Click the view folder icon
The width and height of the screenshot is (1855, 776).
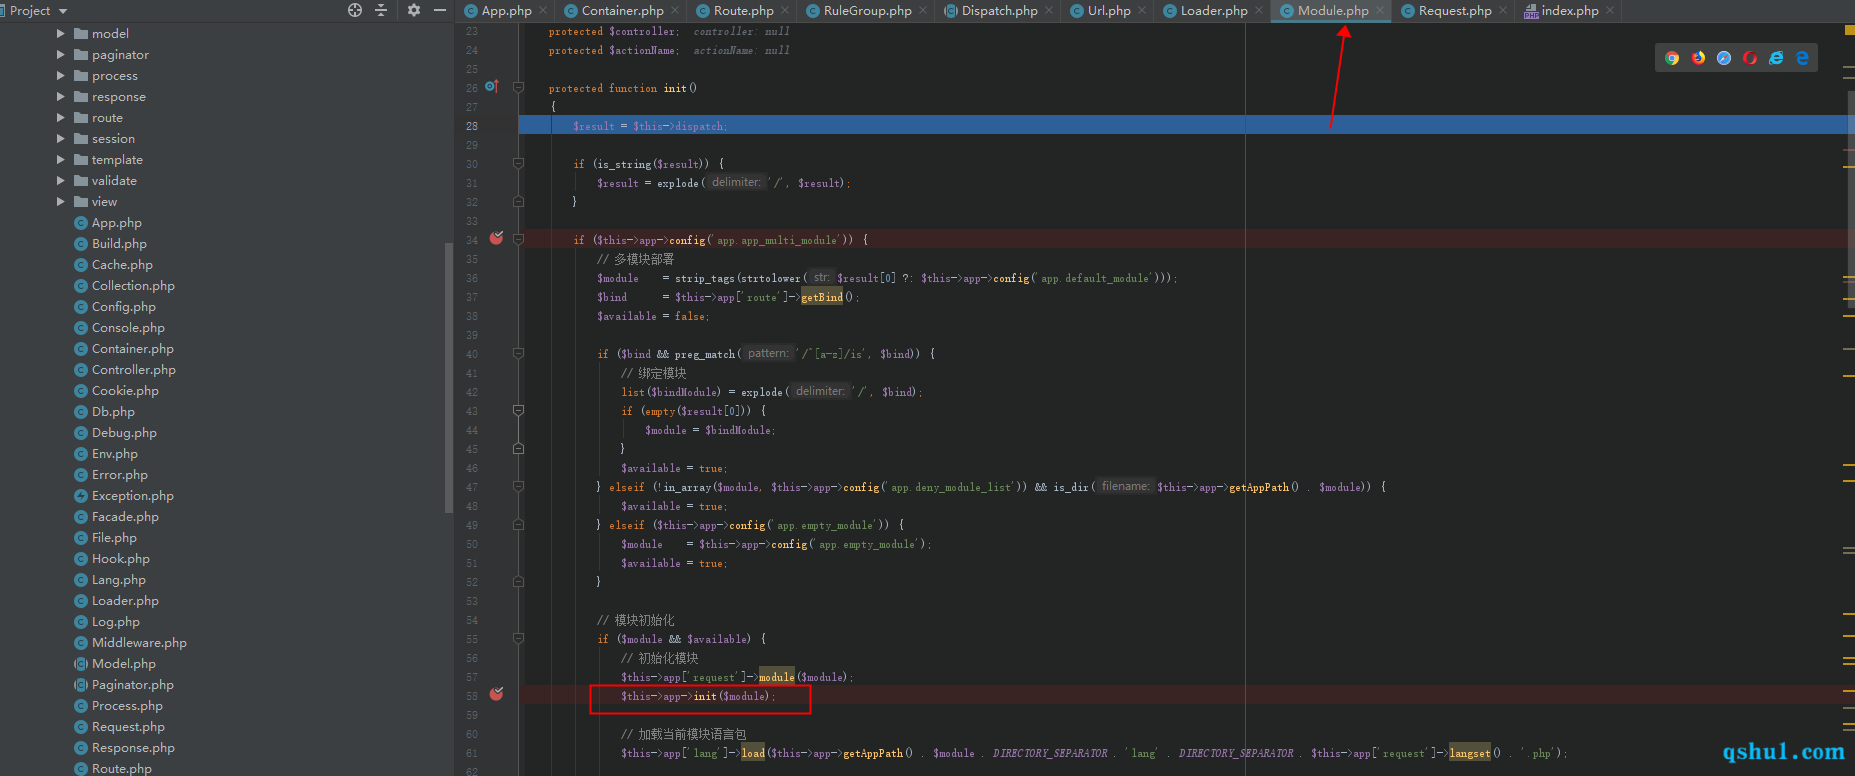click(x=81, y=202)
